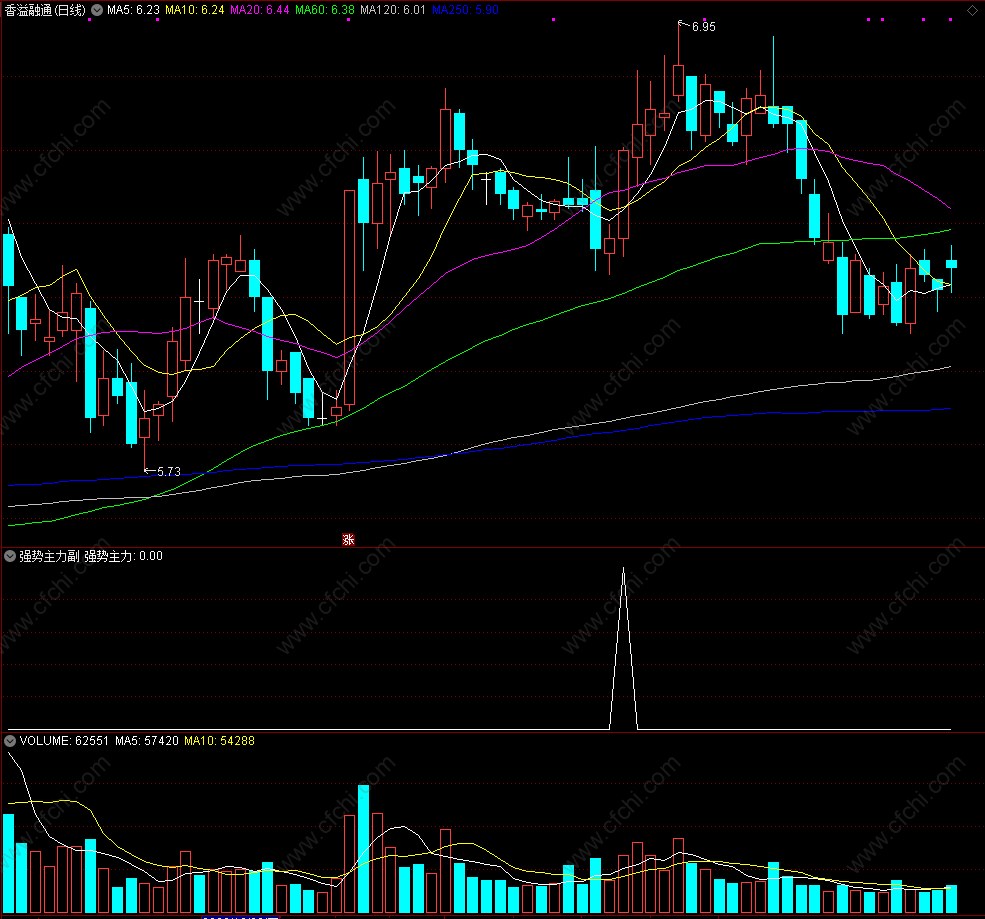This screenshot has width=985, height=919.
Task: Open the VOLUME panel dropdown arrow
Action: point(10,741)
